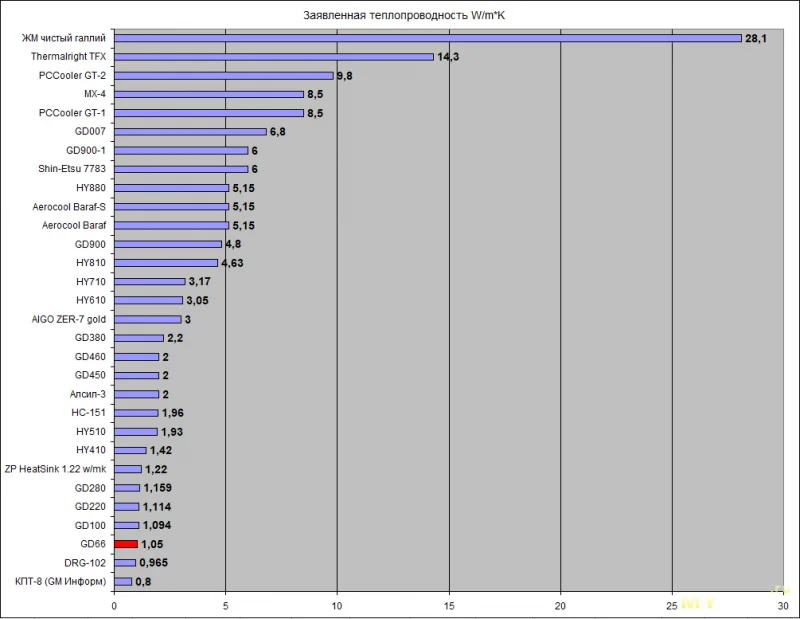The height and width of the screenshot is (619, 800).
Task: Click the chart title Заявленная теплопроводность W/m*K
Action: [404, 15]
